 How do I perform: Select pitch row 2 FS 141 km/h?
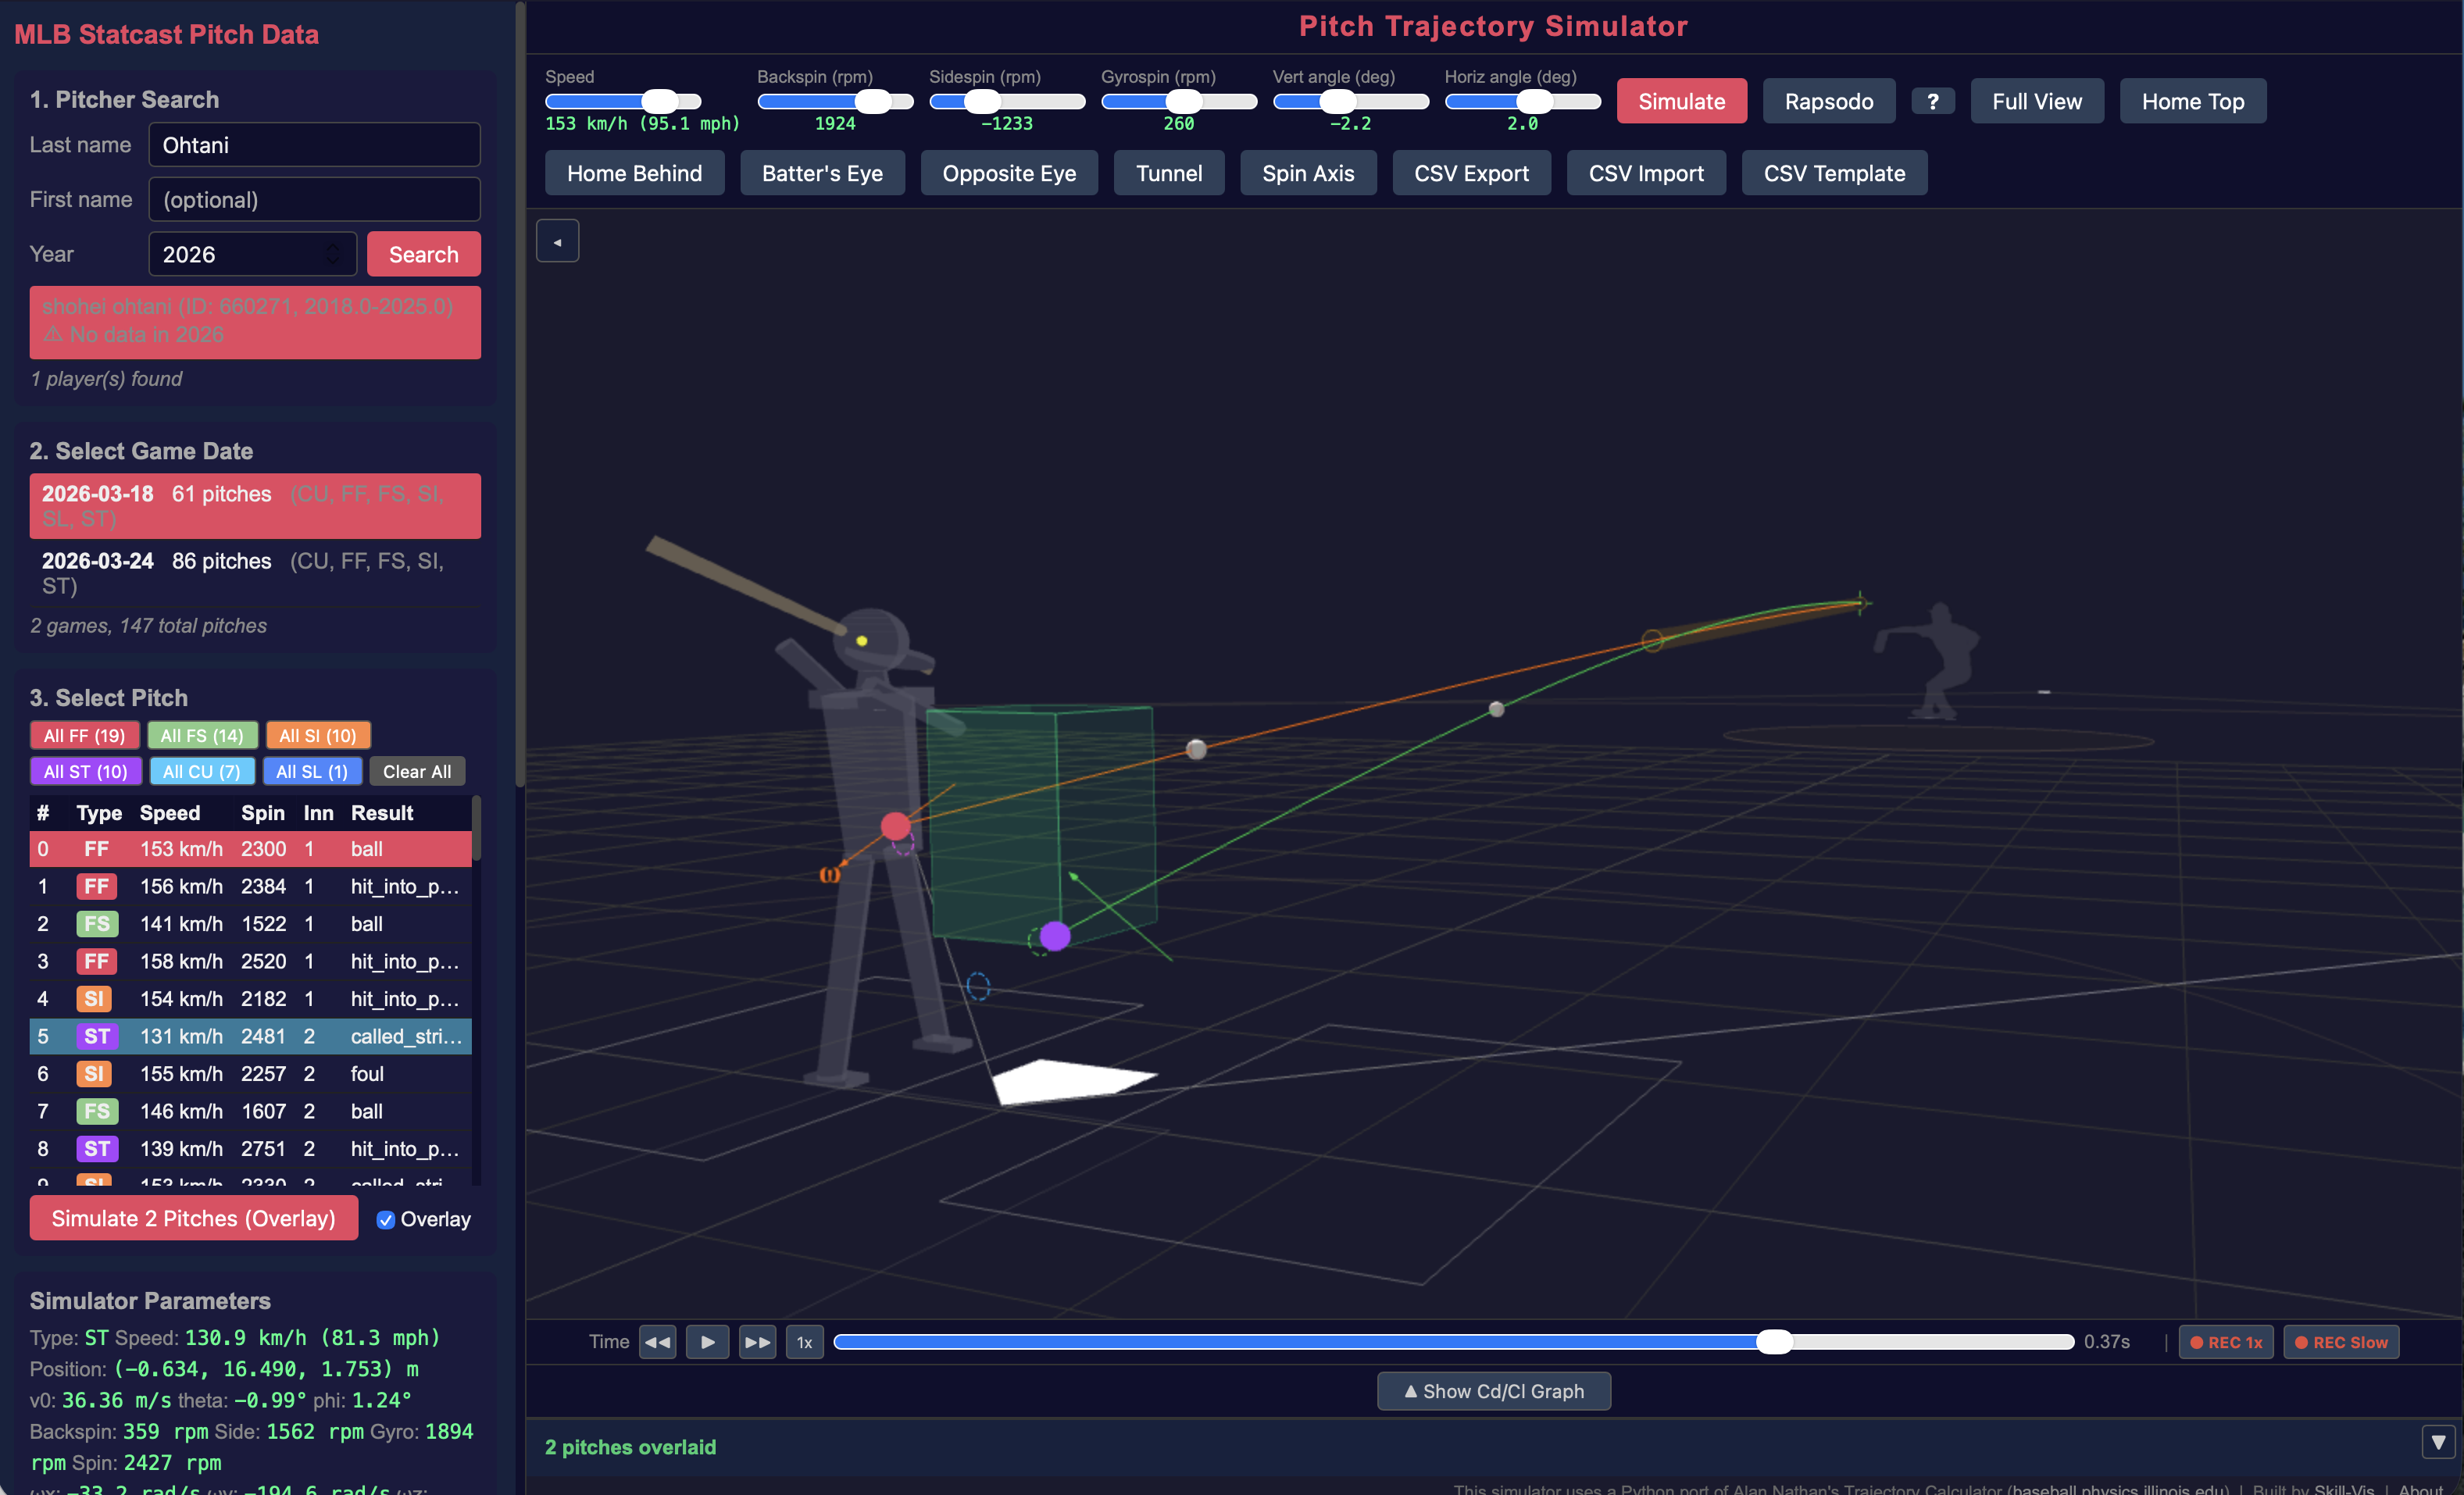[x=250, y=924]
